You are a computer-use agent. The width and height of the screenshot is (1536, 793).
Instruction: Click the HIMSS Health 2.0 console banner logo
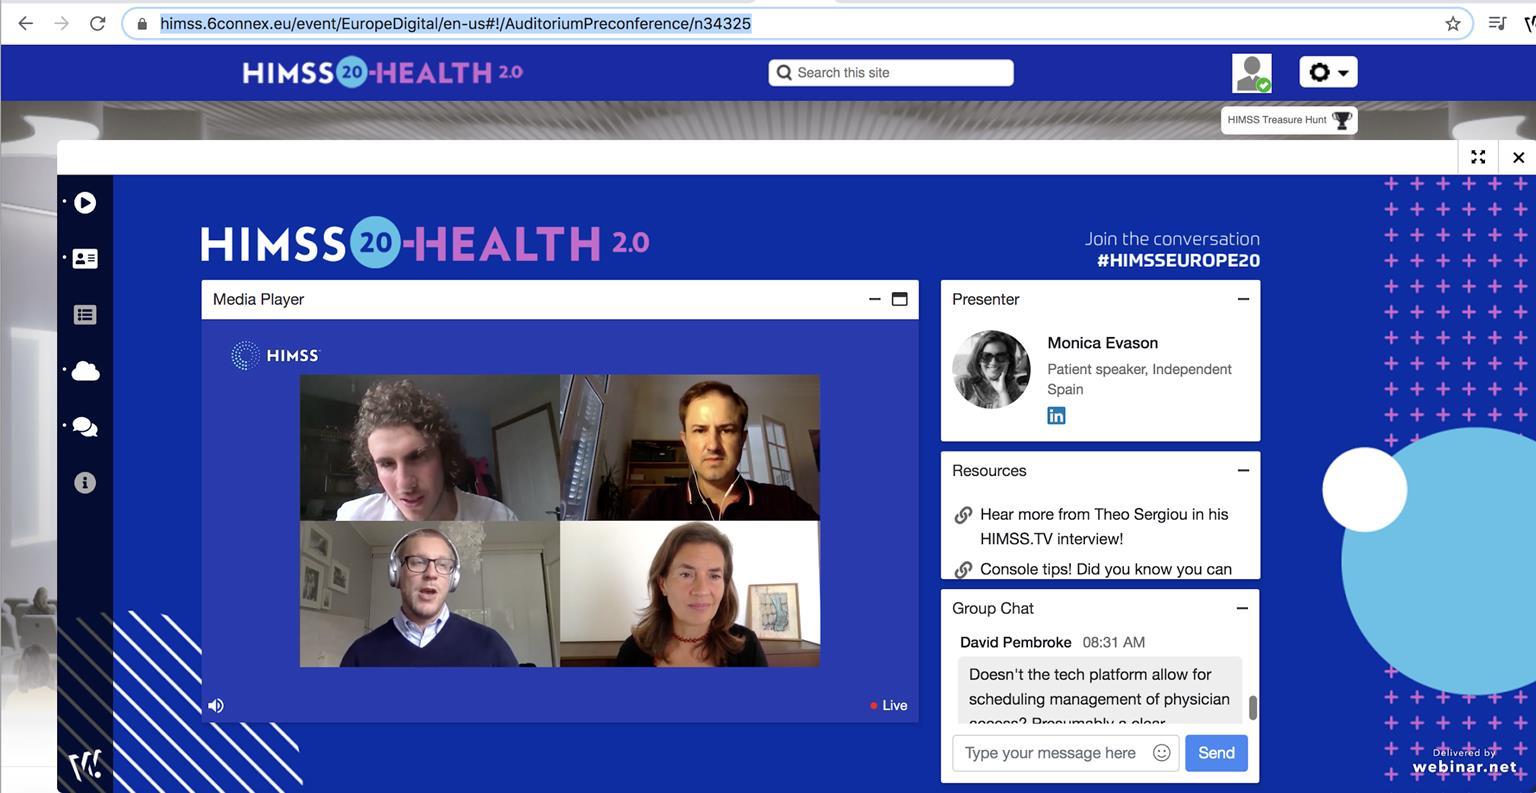425,242
